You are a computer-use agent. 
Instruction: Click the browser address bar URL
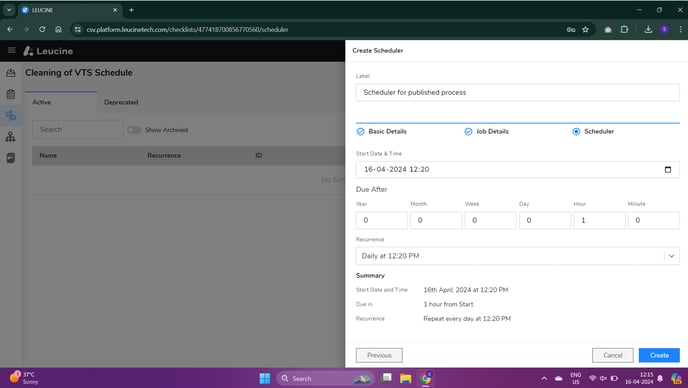187,29
